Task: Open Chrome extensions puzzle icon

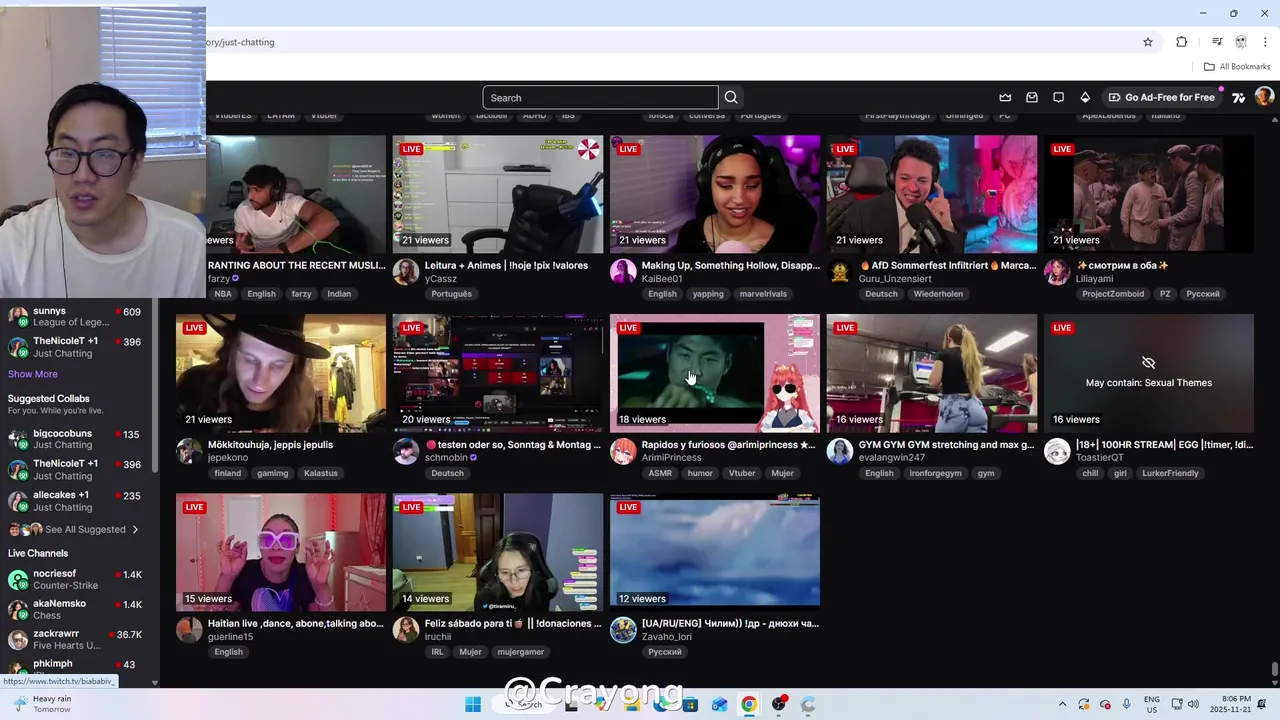Action: point(1182,42)
